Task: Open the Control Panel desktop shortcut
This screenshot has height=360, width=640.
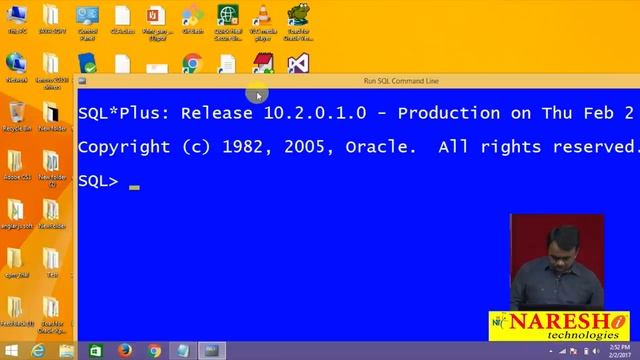Action: point(87,22)
